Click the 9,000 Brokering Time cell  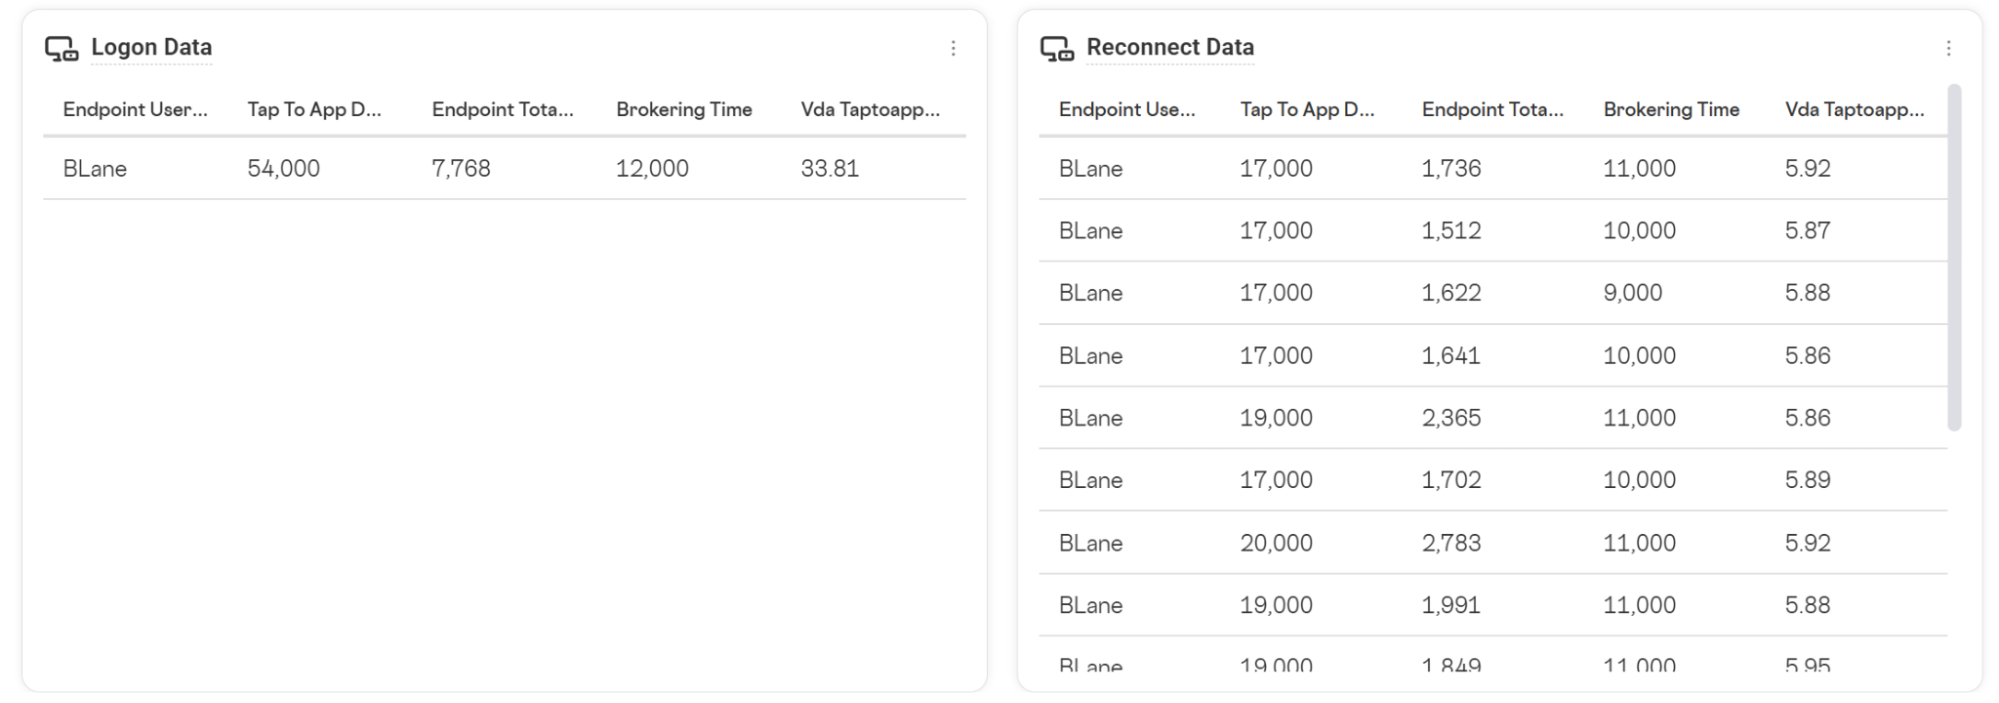click(x=1632, y=293)
